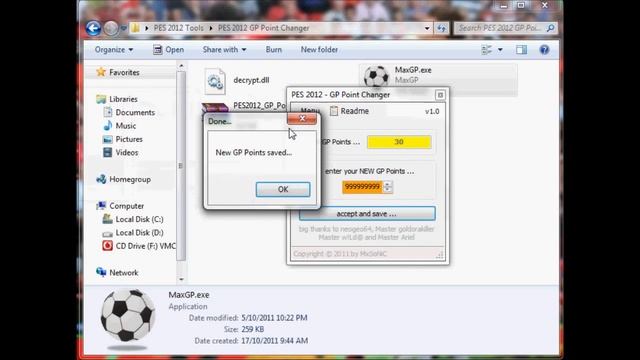Click OK in the Done dialog
Image resolution: width=640 pixels, height=360 pixels.
pos(283,189)
